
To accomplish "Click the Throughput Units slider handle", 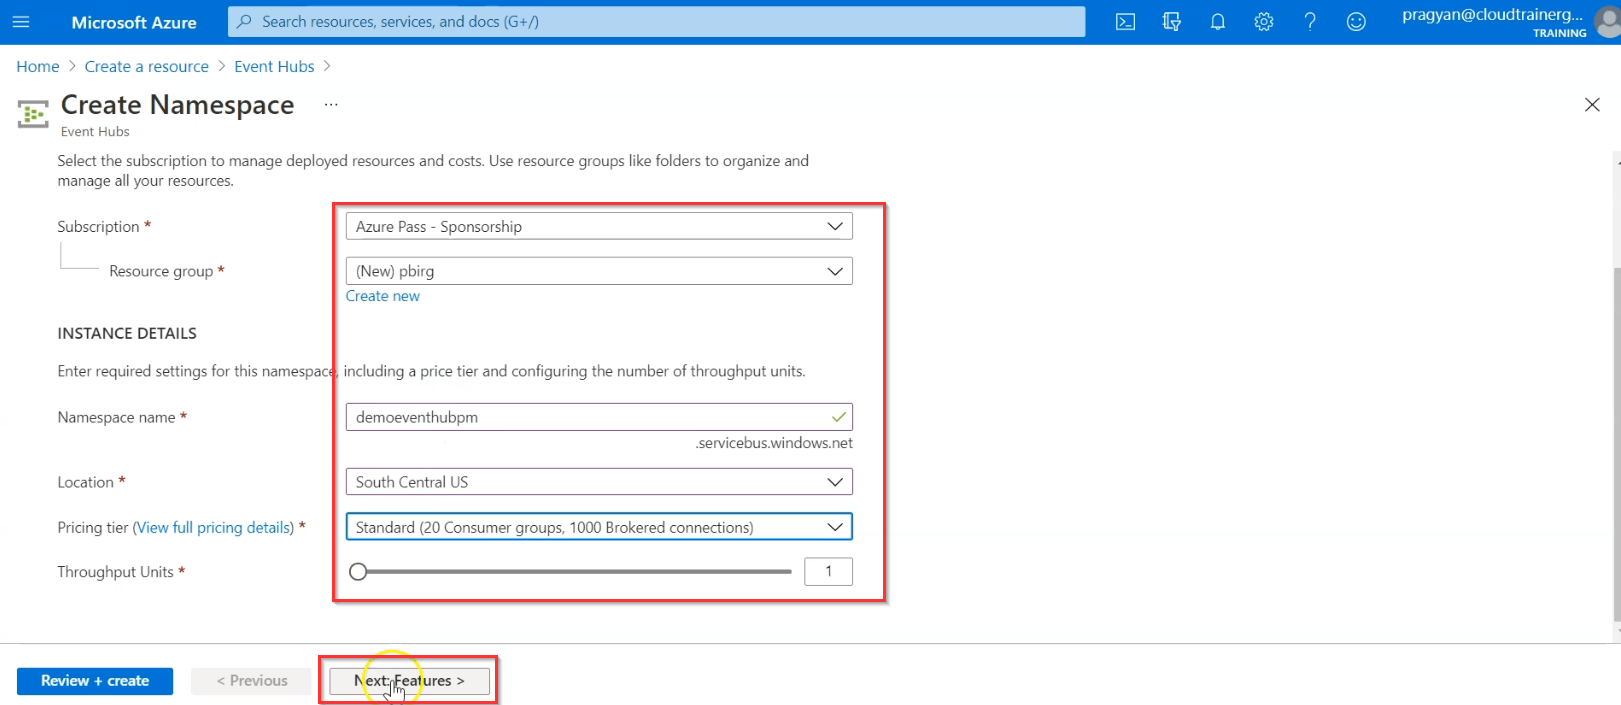I will (358, 572).
